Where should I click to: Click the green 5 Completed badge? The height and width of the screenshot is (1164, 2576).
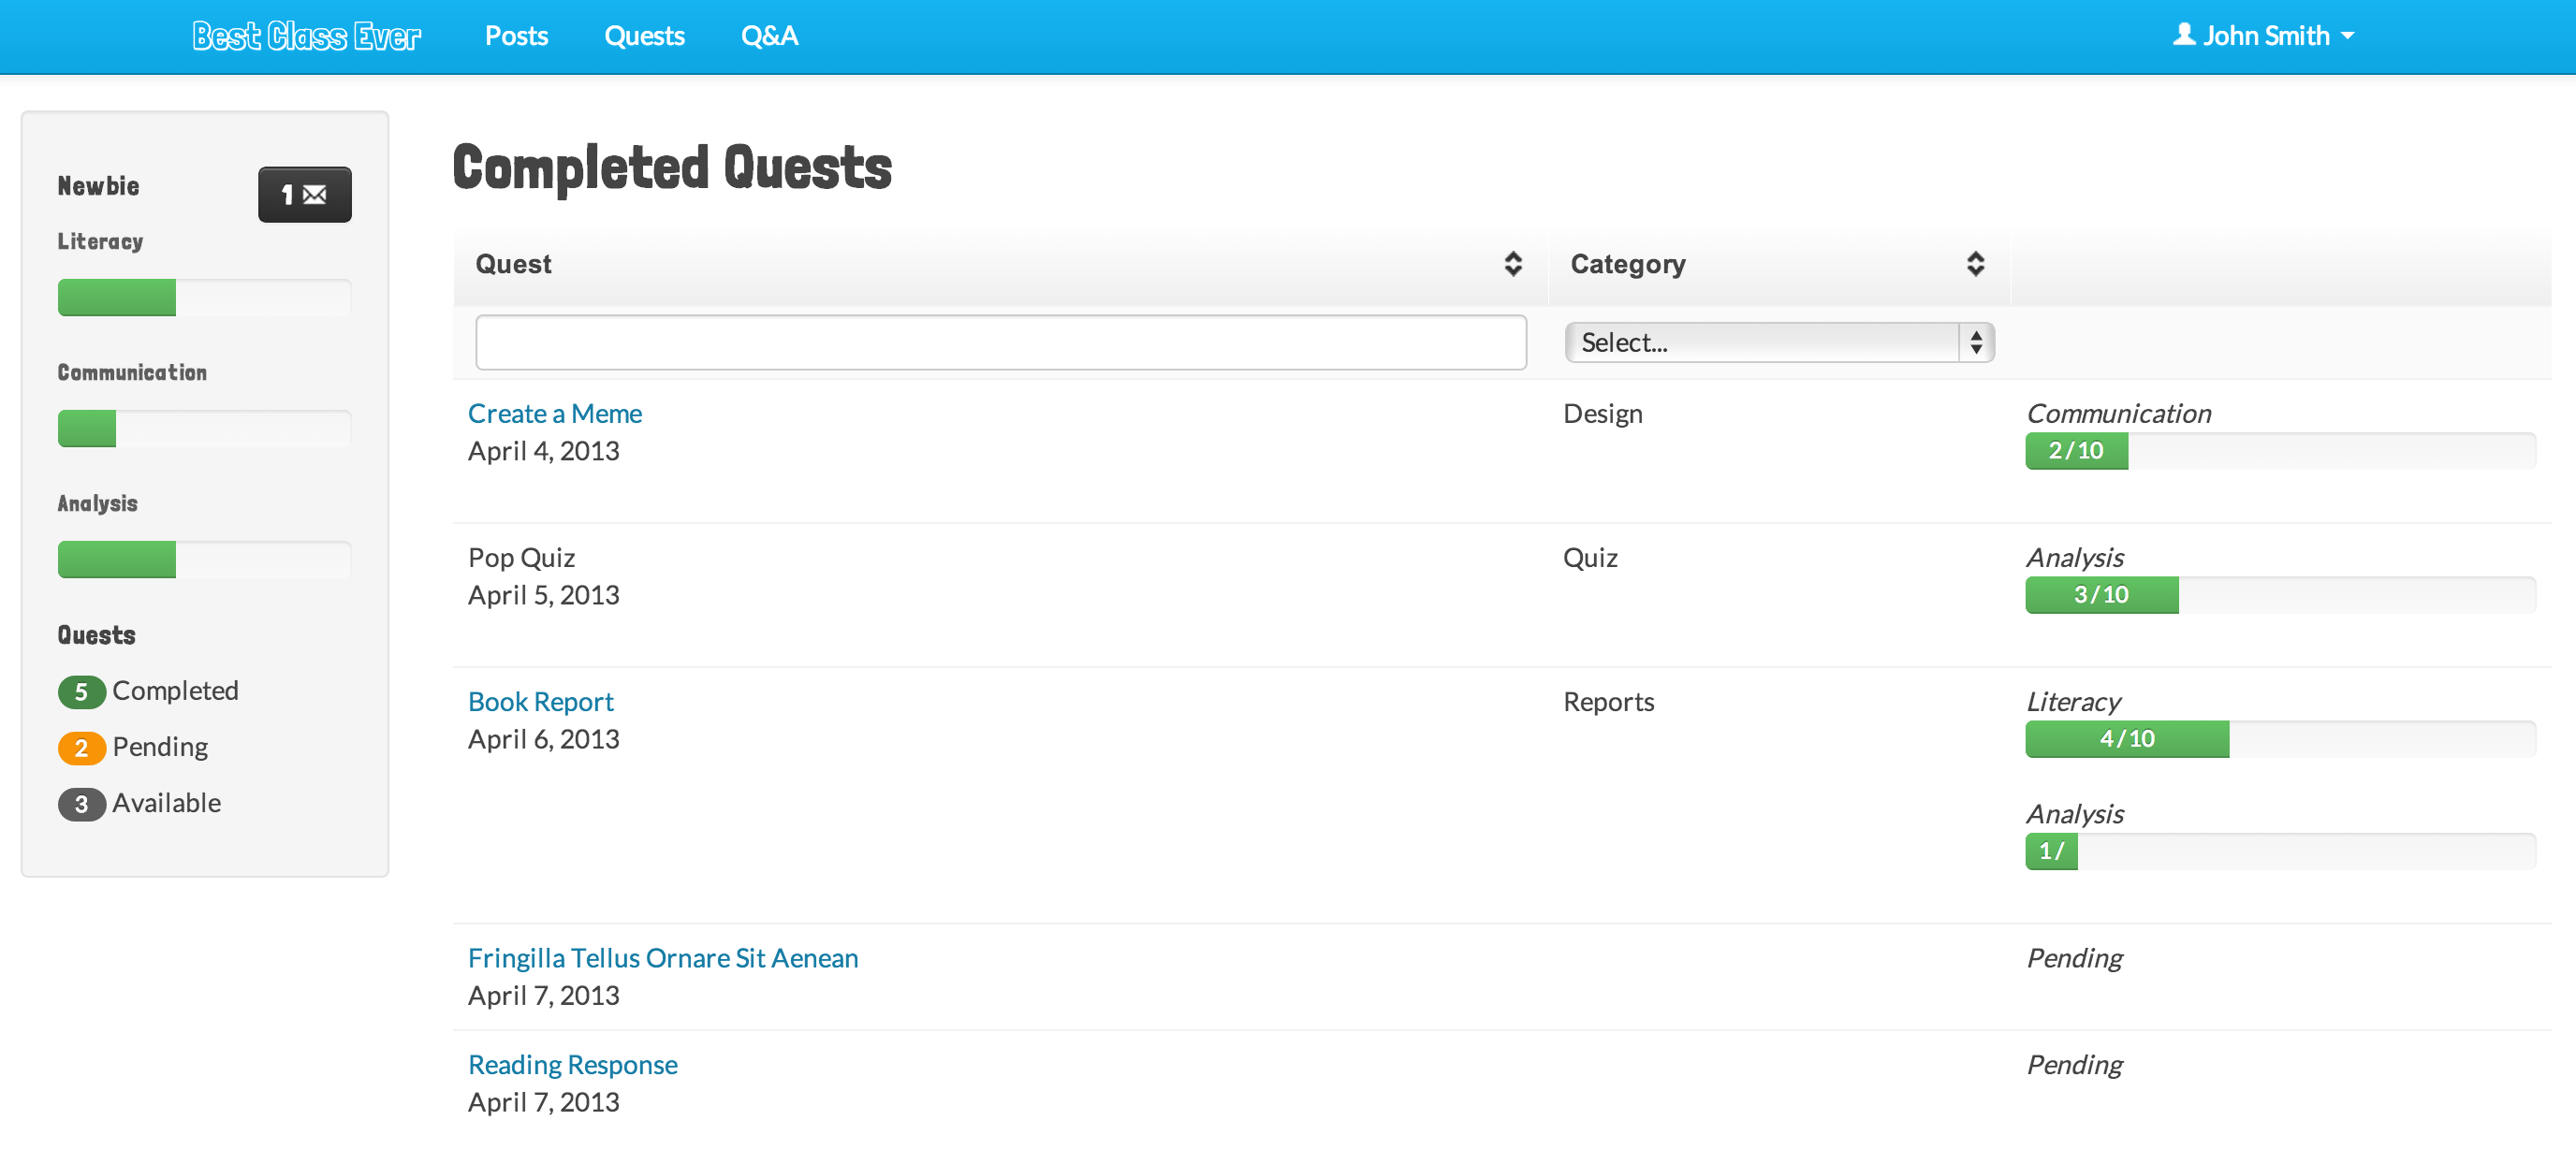coord(81,692)
